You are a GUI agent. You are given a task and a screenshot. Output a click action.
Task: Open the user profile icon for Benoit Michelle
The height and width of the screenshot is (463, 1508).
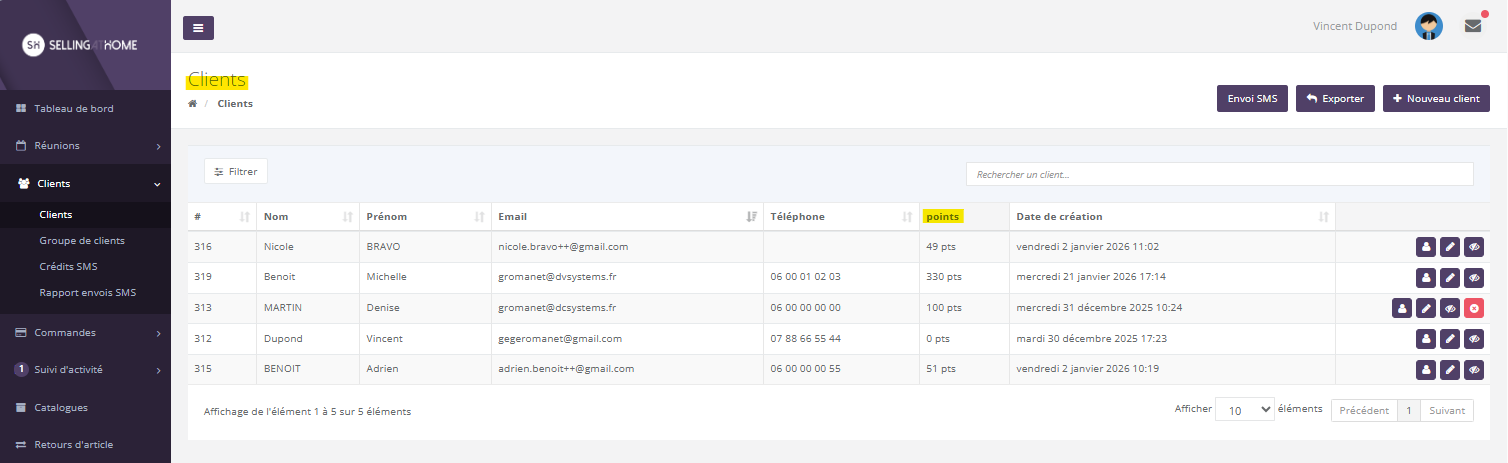[x=1426, y=278]
